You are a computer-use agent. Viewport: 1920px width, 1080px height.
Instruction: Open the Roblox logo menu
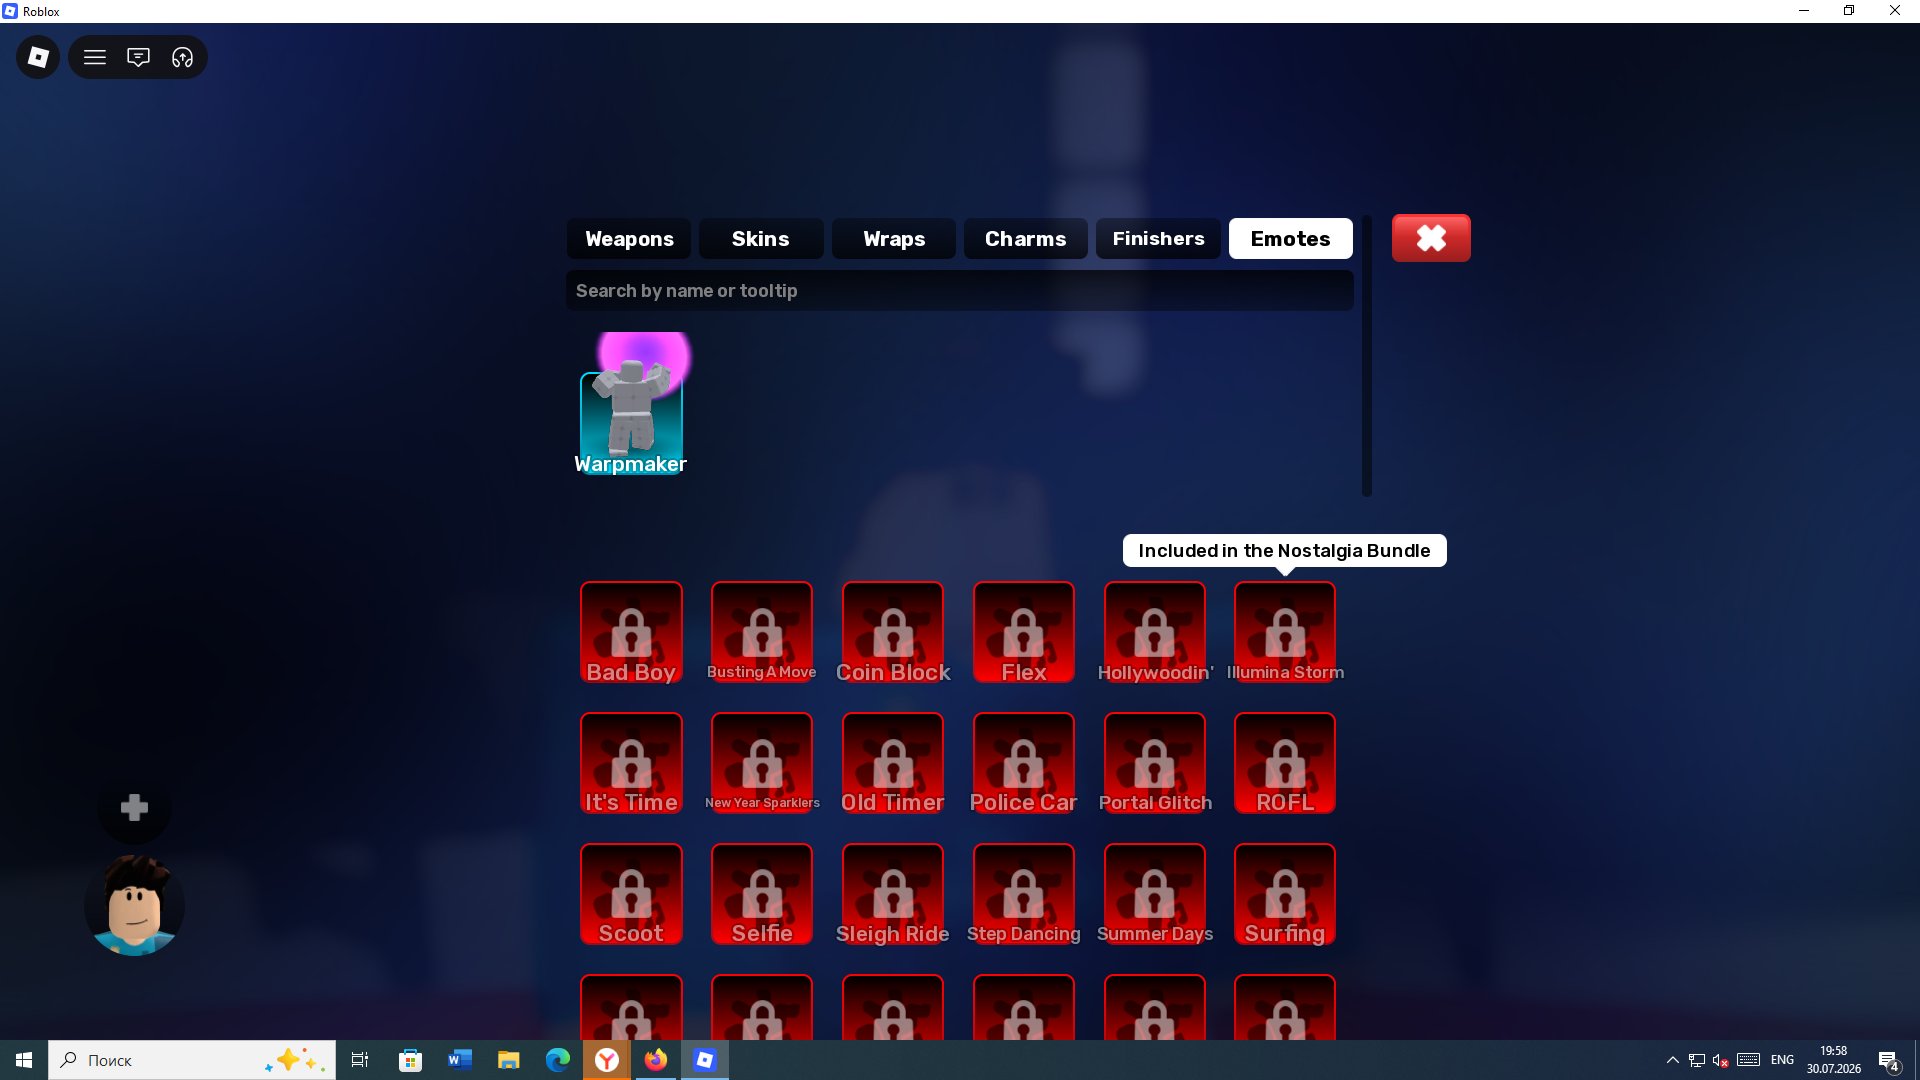38,57
